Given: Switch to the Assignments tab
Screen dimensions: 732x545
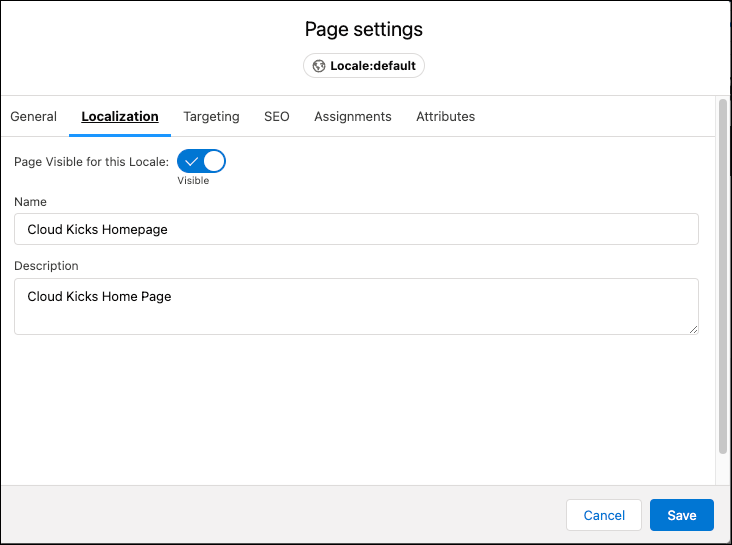Looking at the screenshot, I should click(x=353, y=116).
